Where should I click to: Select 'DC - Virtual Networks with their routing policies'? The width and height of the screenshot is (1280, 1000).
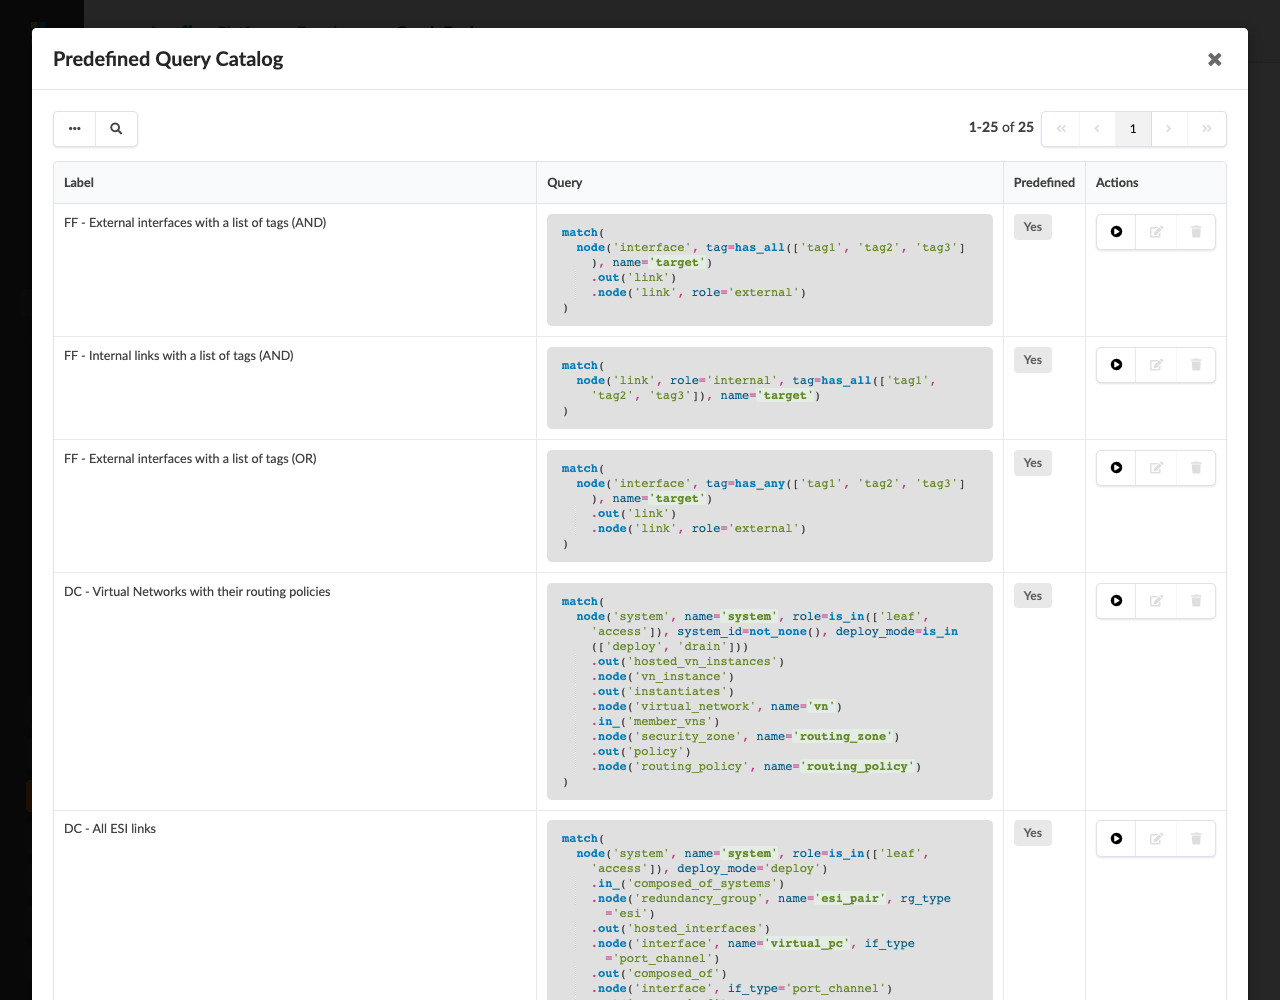pos(197,592)
